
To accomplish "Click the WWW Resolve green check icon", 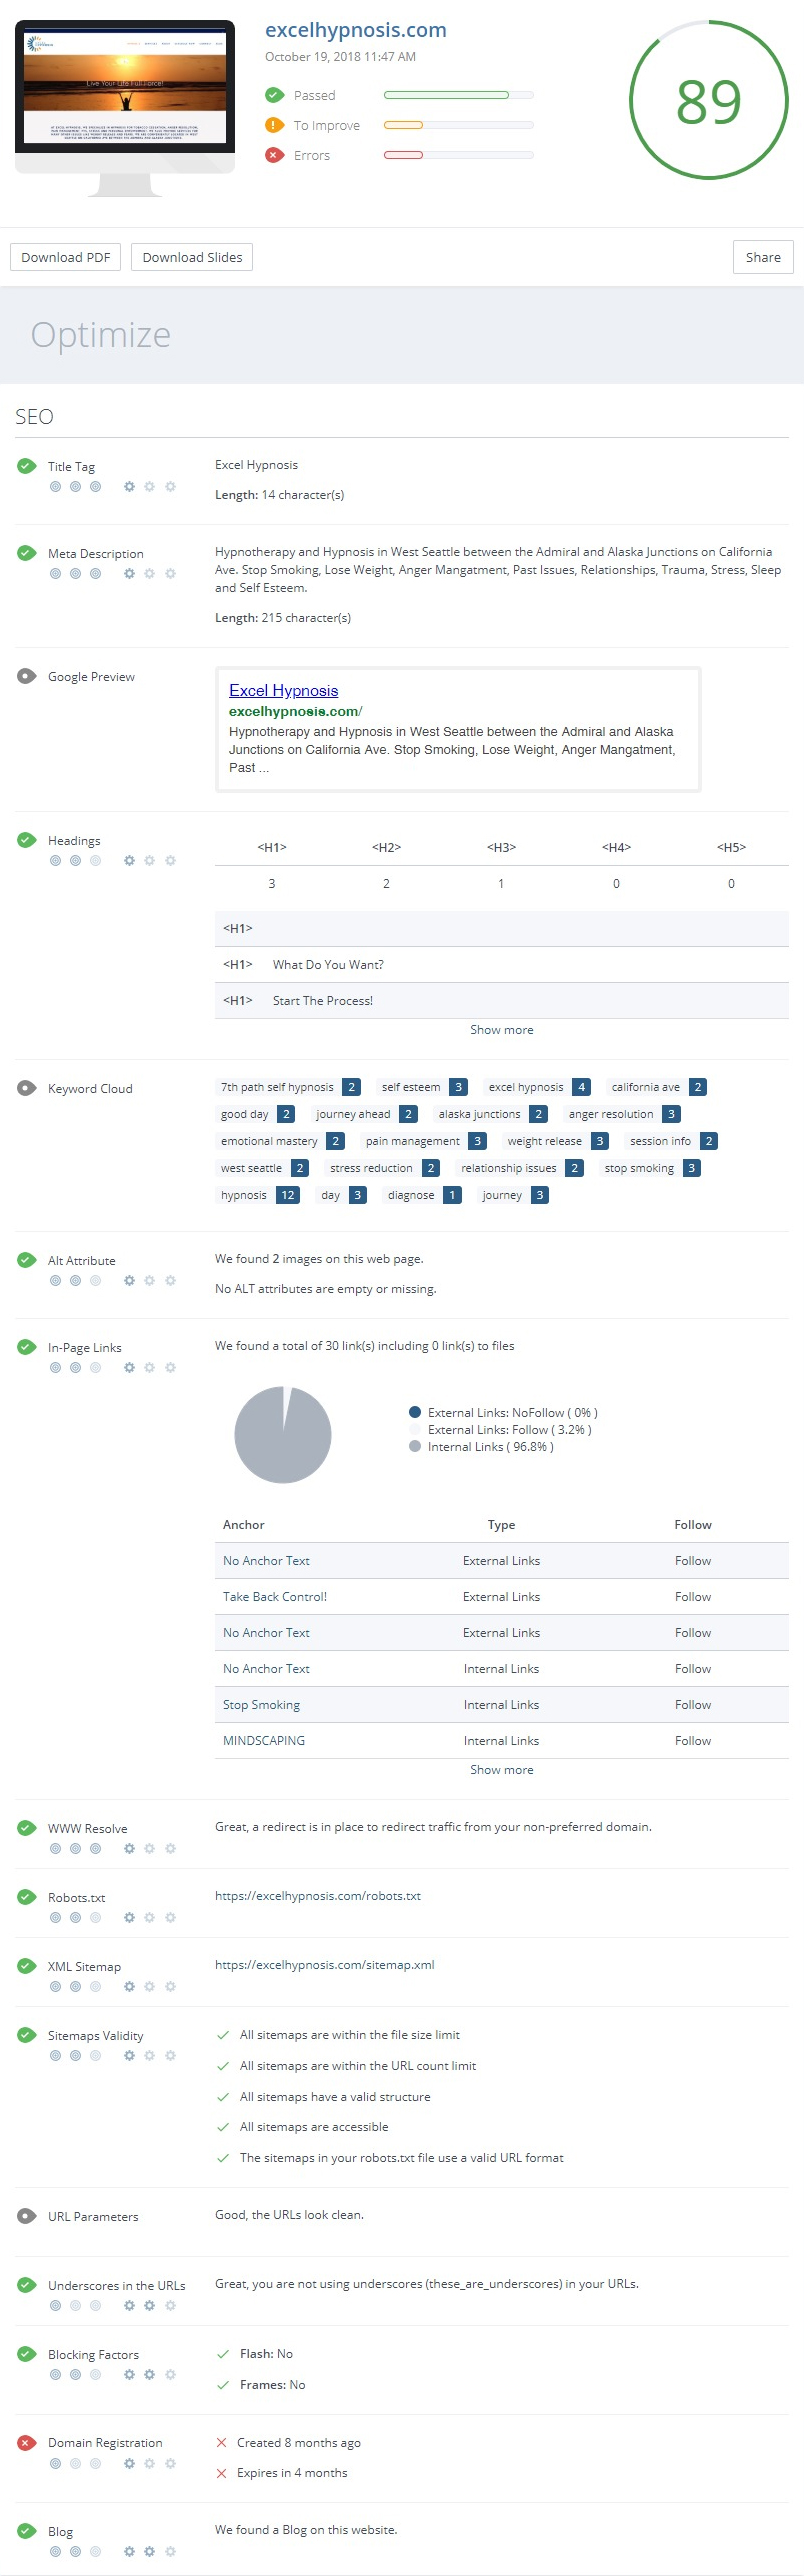I will click(x=27, y=1828).
